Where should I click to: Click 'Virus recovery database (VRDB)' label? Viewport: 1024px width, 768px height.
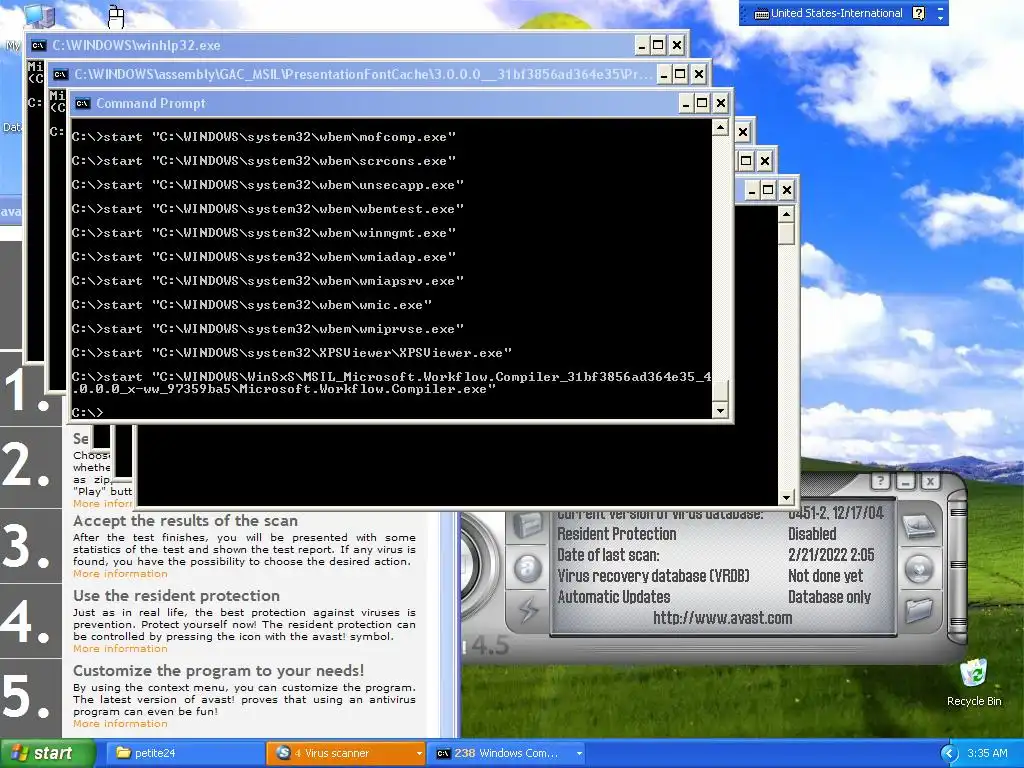click(653, 576)
